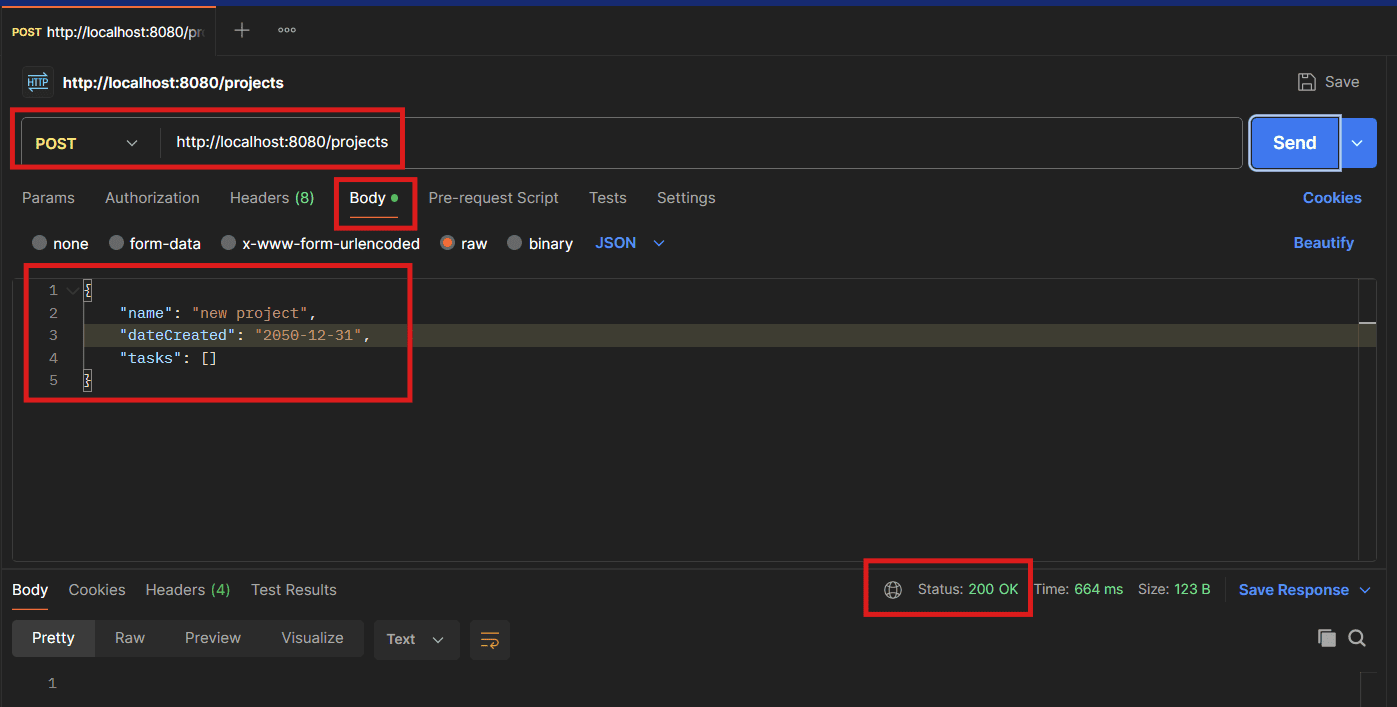Select the raw body type
The width and height of the screenshot is (1397, 707).
pos(464,243)
